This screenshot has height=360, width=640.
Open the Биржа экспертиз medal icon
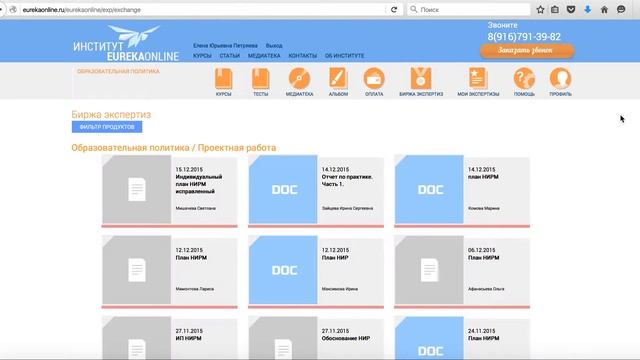click(421, 78)
